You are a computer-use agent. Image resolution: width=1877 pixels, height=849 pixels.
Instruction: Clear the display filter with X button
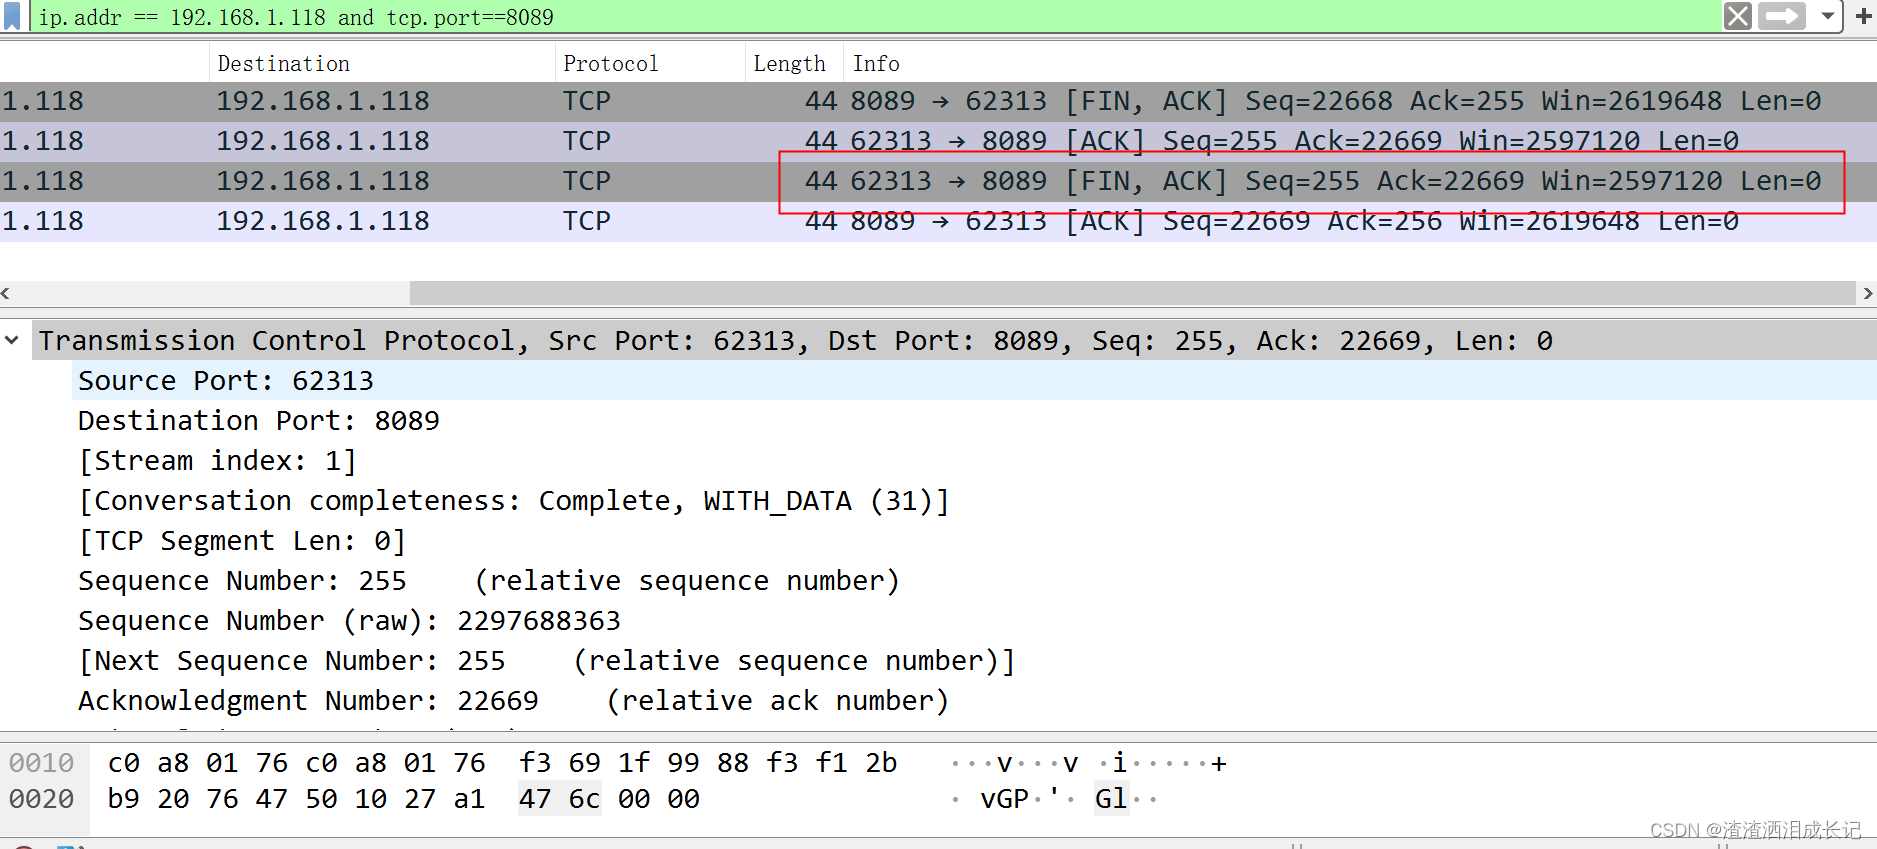coord(1738,16)
